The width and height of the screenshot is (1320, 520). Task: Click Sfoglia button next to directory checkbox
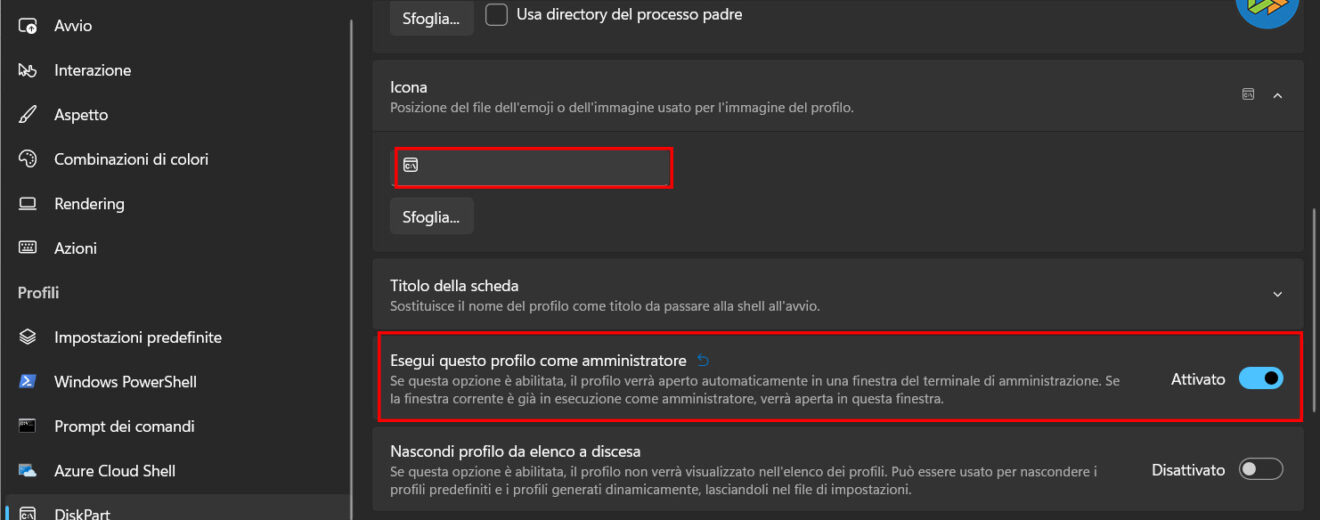tap(431, 18)
